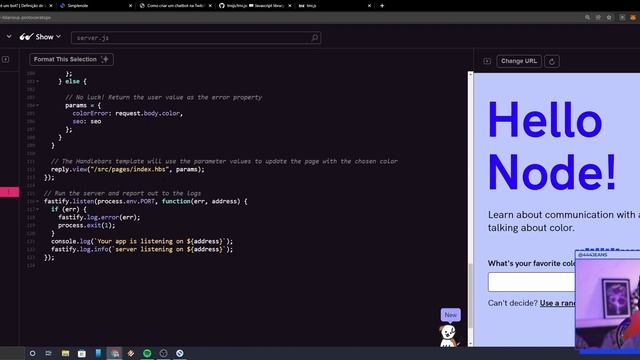
Task: Click sparkle icon in Format This Selection
Action: click(x=105, y=59)
